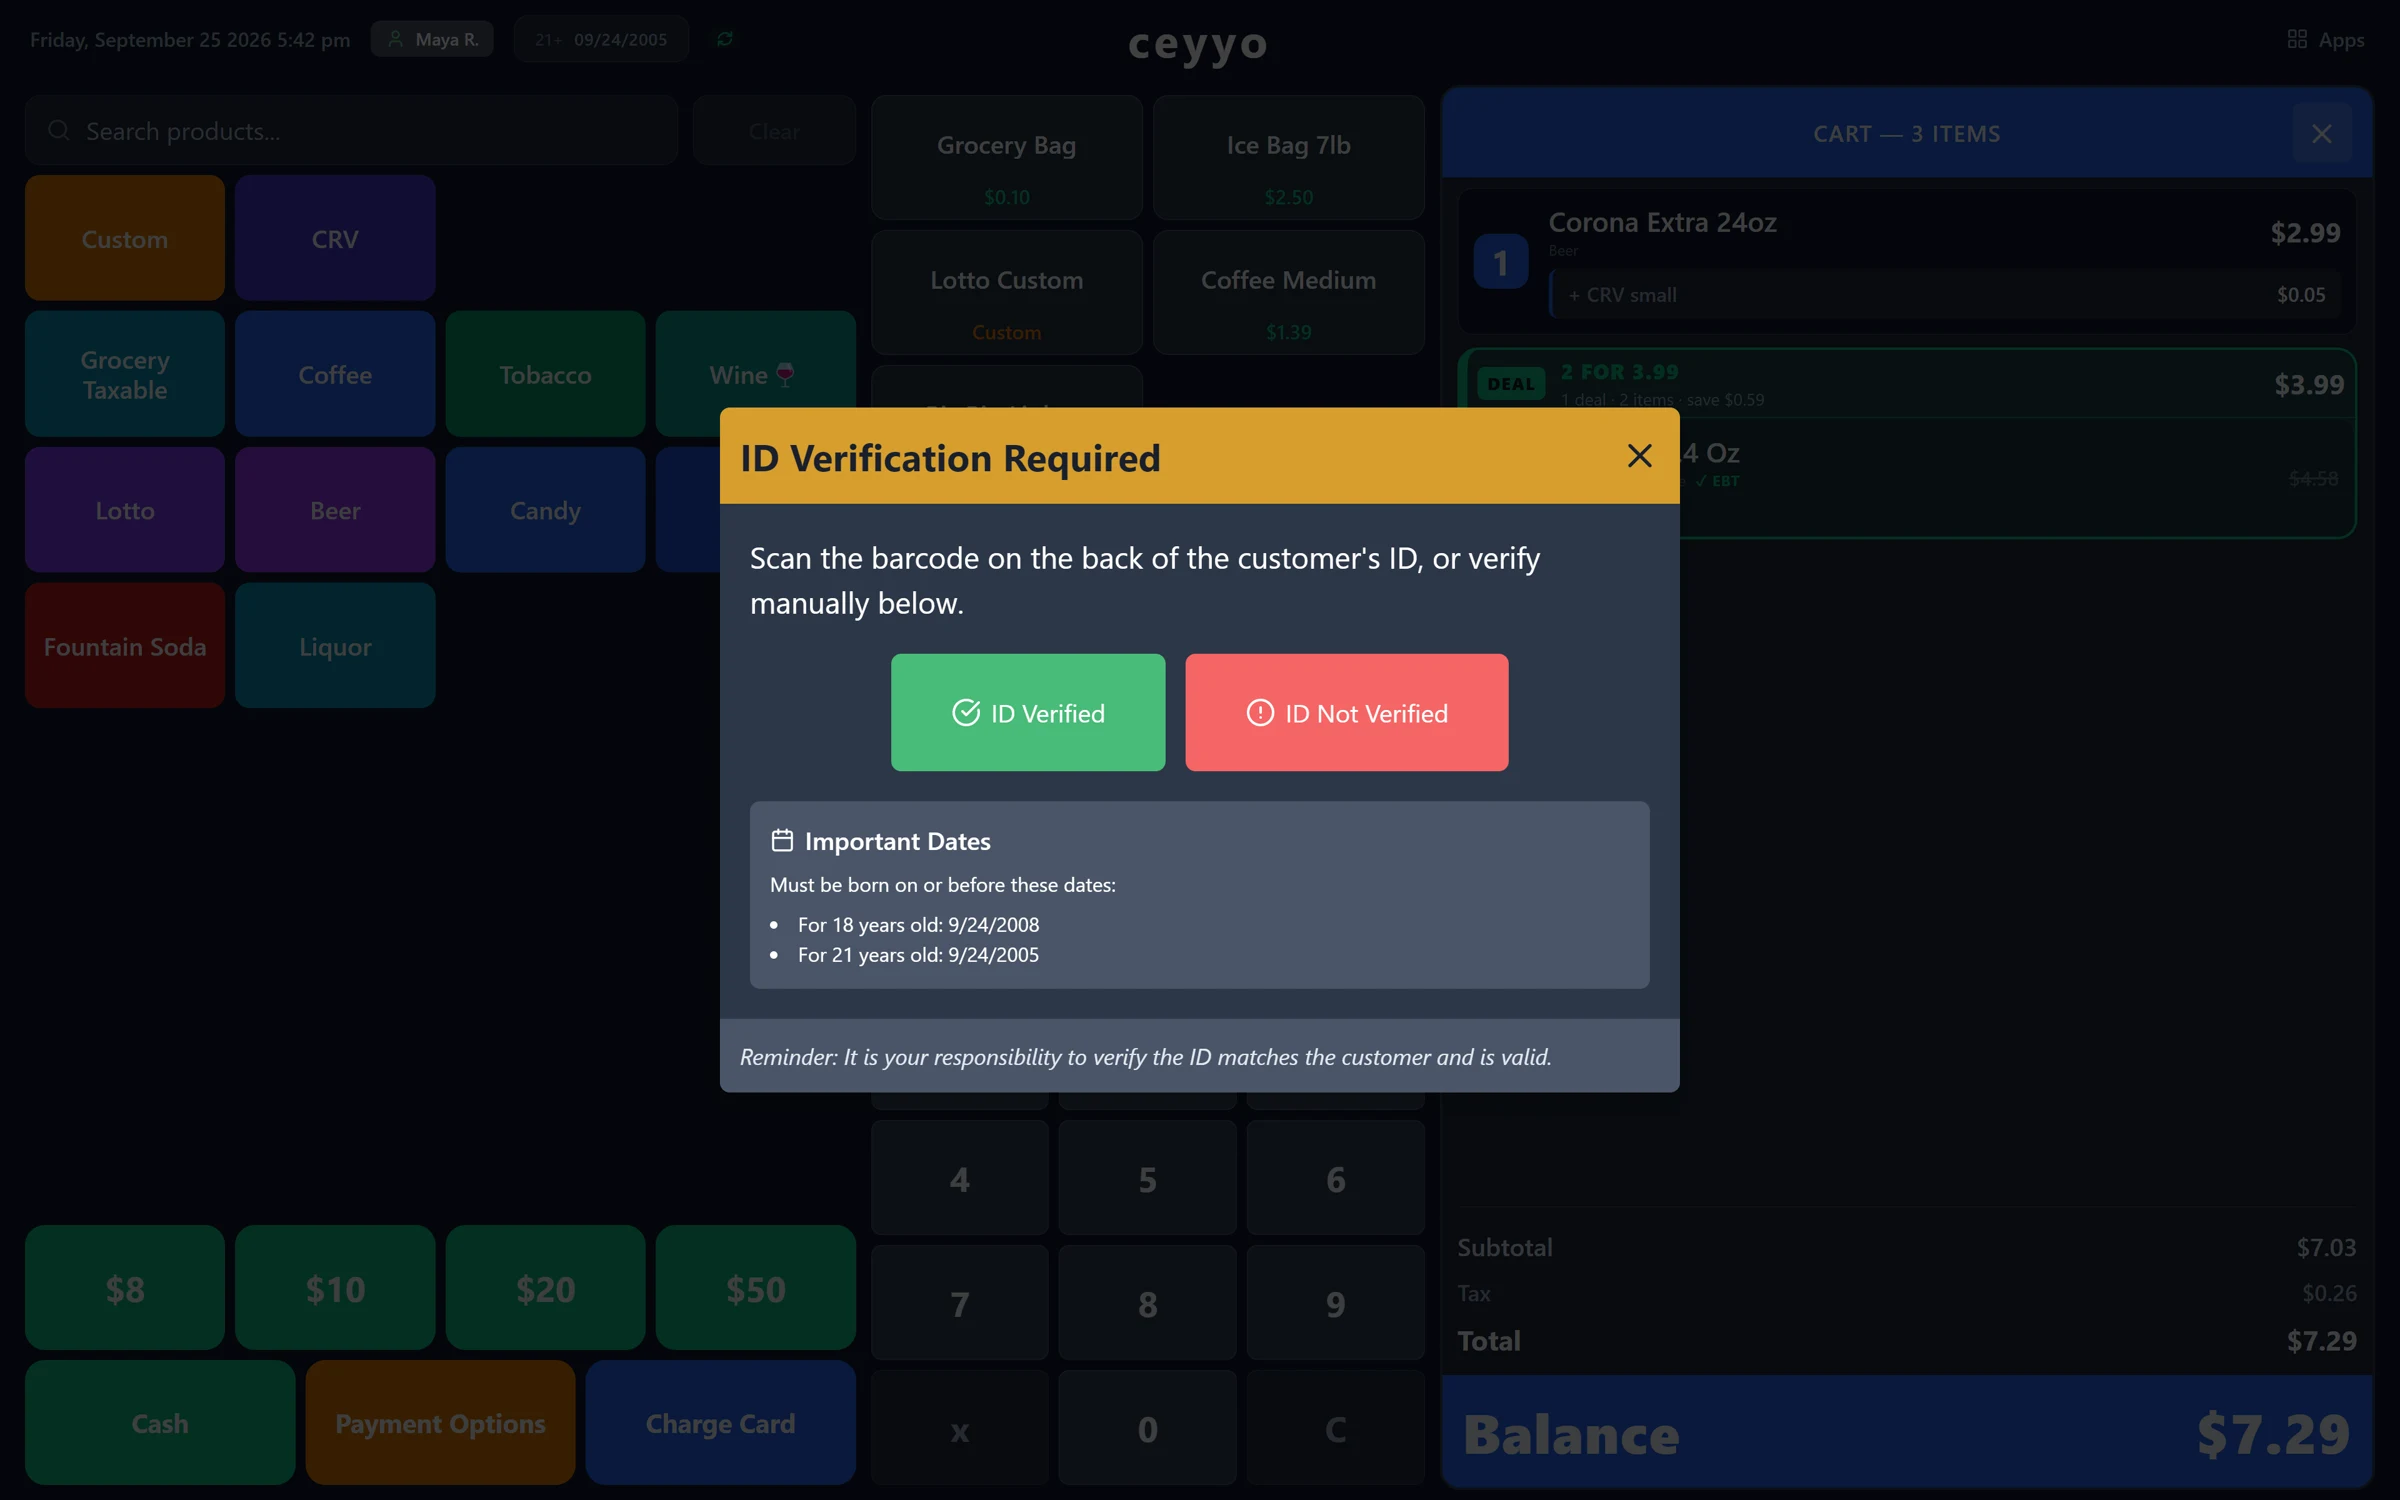2400x1500 pixels.
Task: Click the Maya R. user badge
Action: (432, 39)
